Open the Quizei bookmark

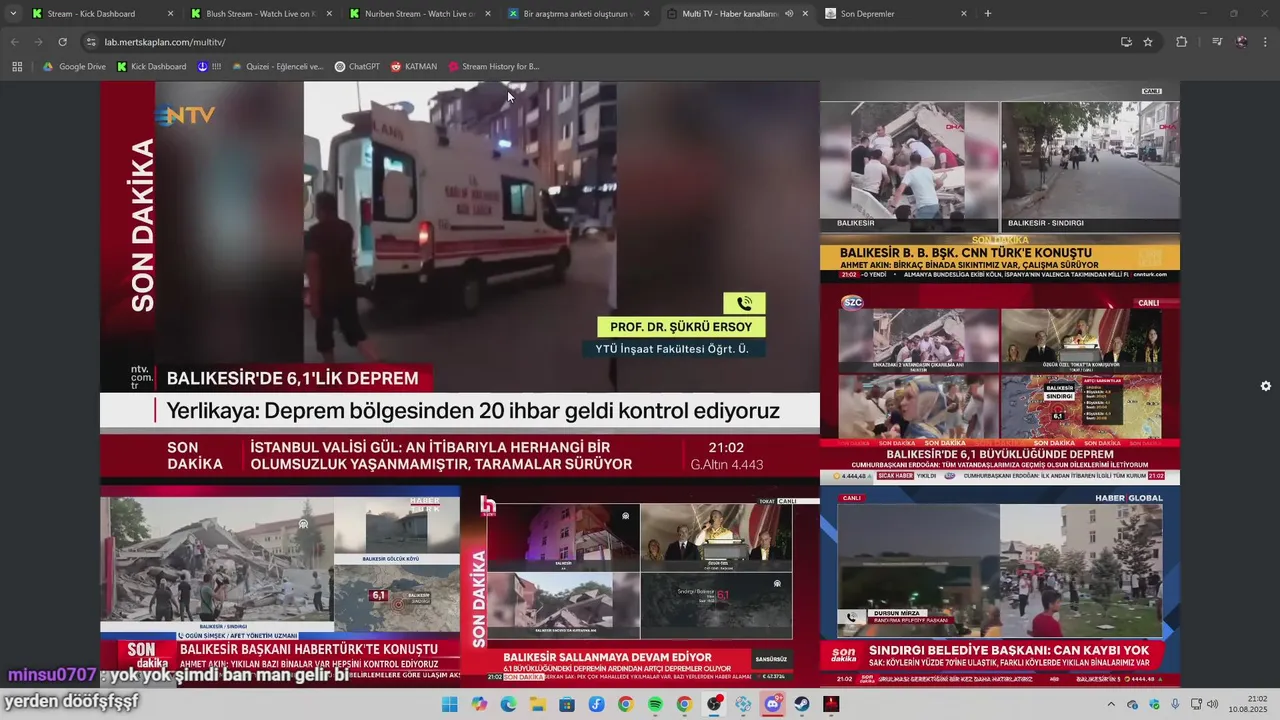[278, 67]
